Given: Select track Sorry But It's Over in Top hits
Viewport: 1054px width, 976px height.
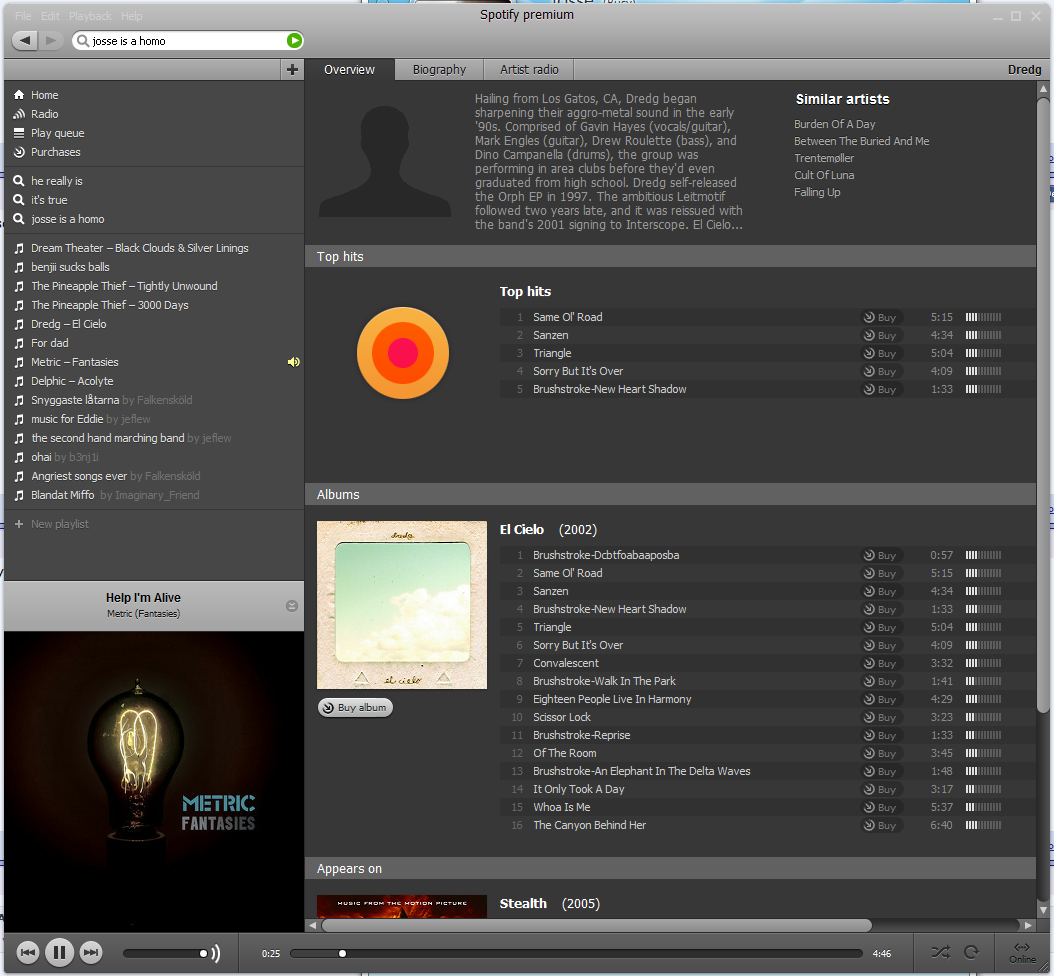Looking at the screenshot, I should point(577,371).
